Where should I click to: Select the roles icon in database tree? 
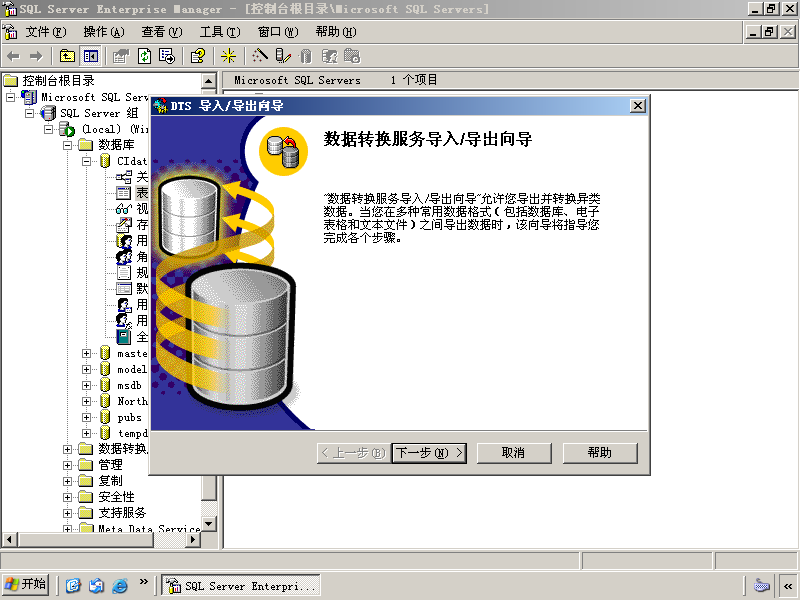pyautogui.click(x=123, y=257)
